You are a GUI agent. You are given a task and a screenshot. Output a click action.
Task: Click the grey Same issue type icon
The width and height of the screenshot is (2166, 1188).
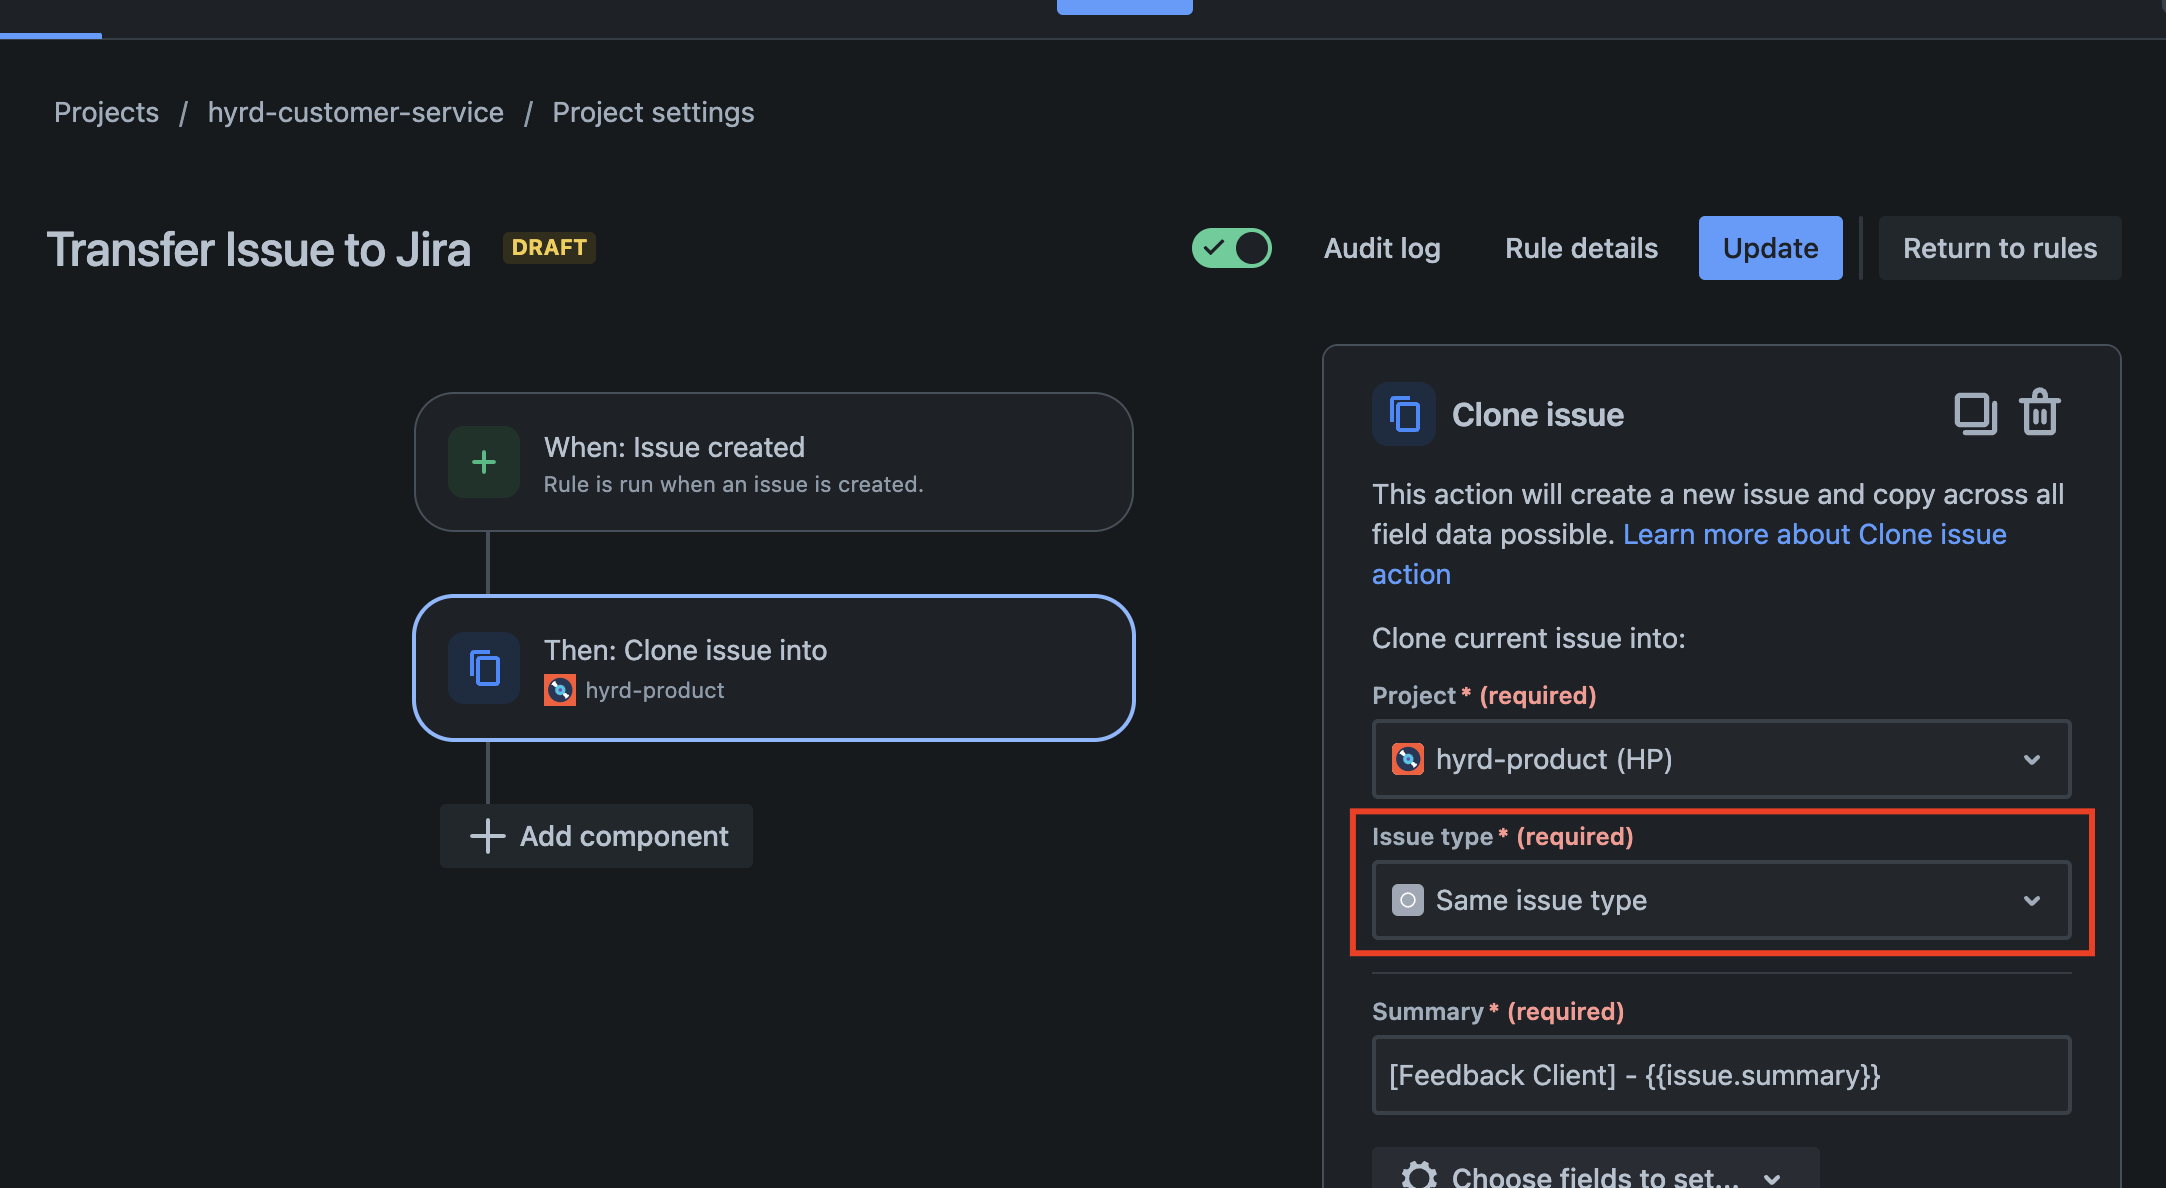tap(1408, 900)
